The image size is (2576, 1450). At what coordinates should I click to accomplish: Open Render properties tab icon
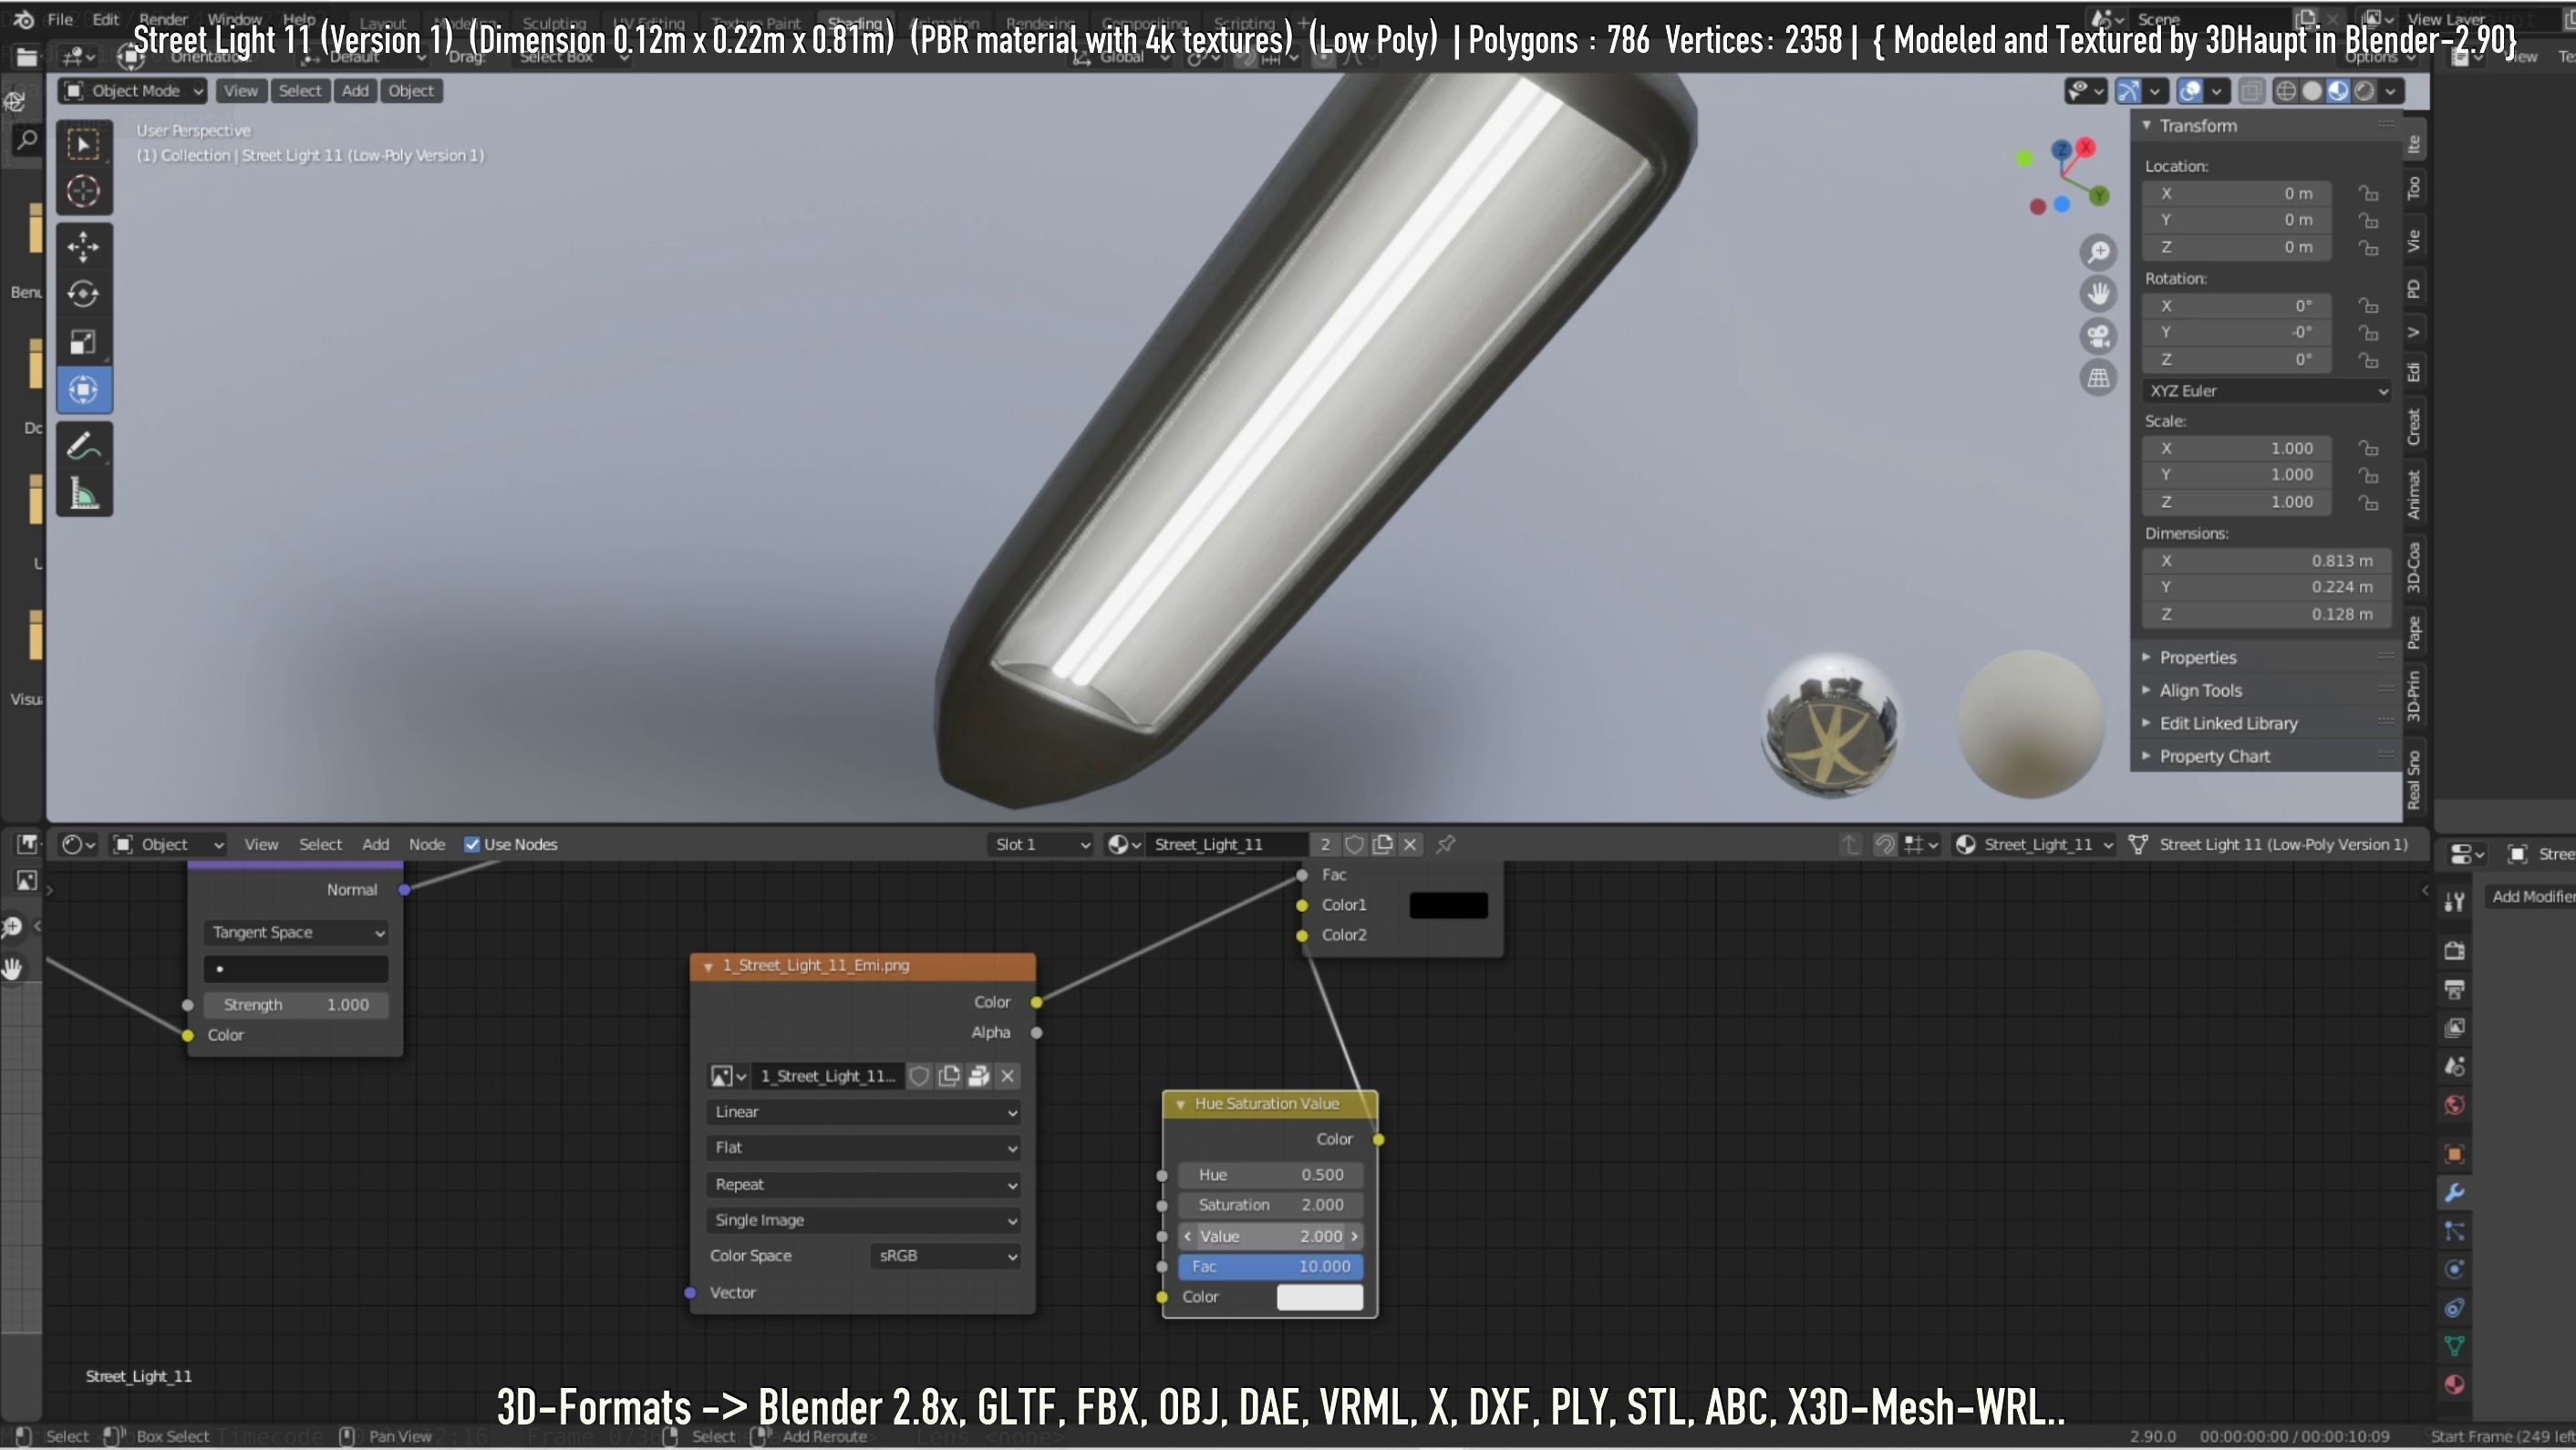pyautogui.click(x=2454, y=951)
